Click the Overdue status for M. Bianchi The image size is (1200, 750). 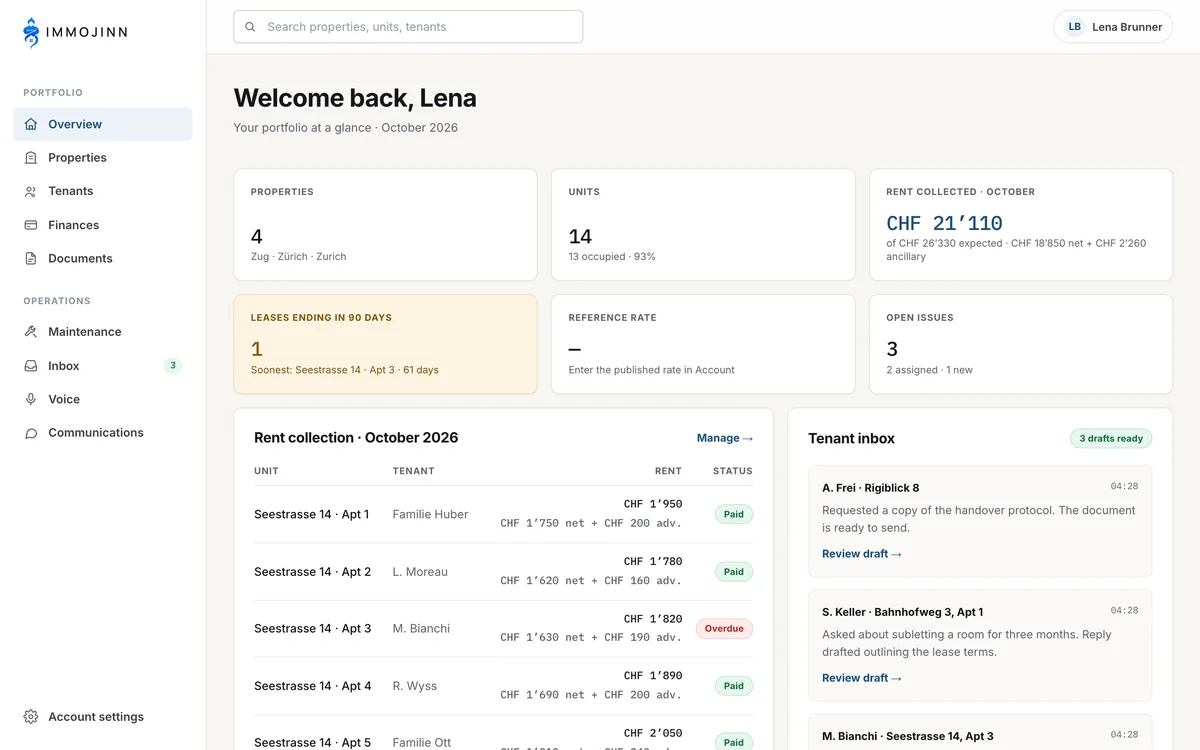(x=724, y=629)
